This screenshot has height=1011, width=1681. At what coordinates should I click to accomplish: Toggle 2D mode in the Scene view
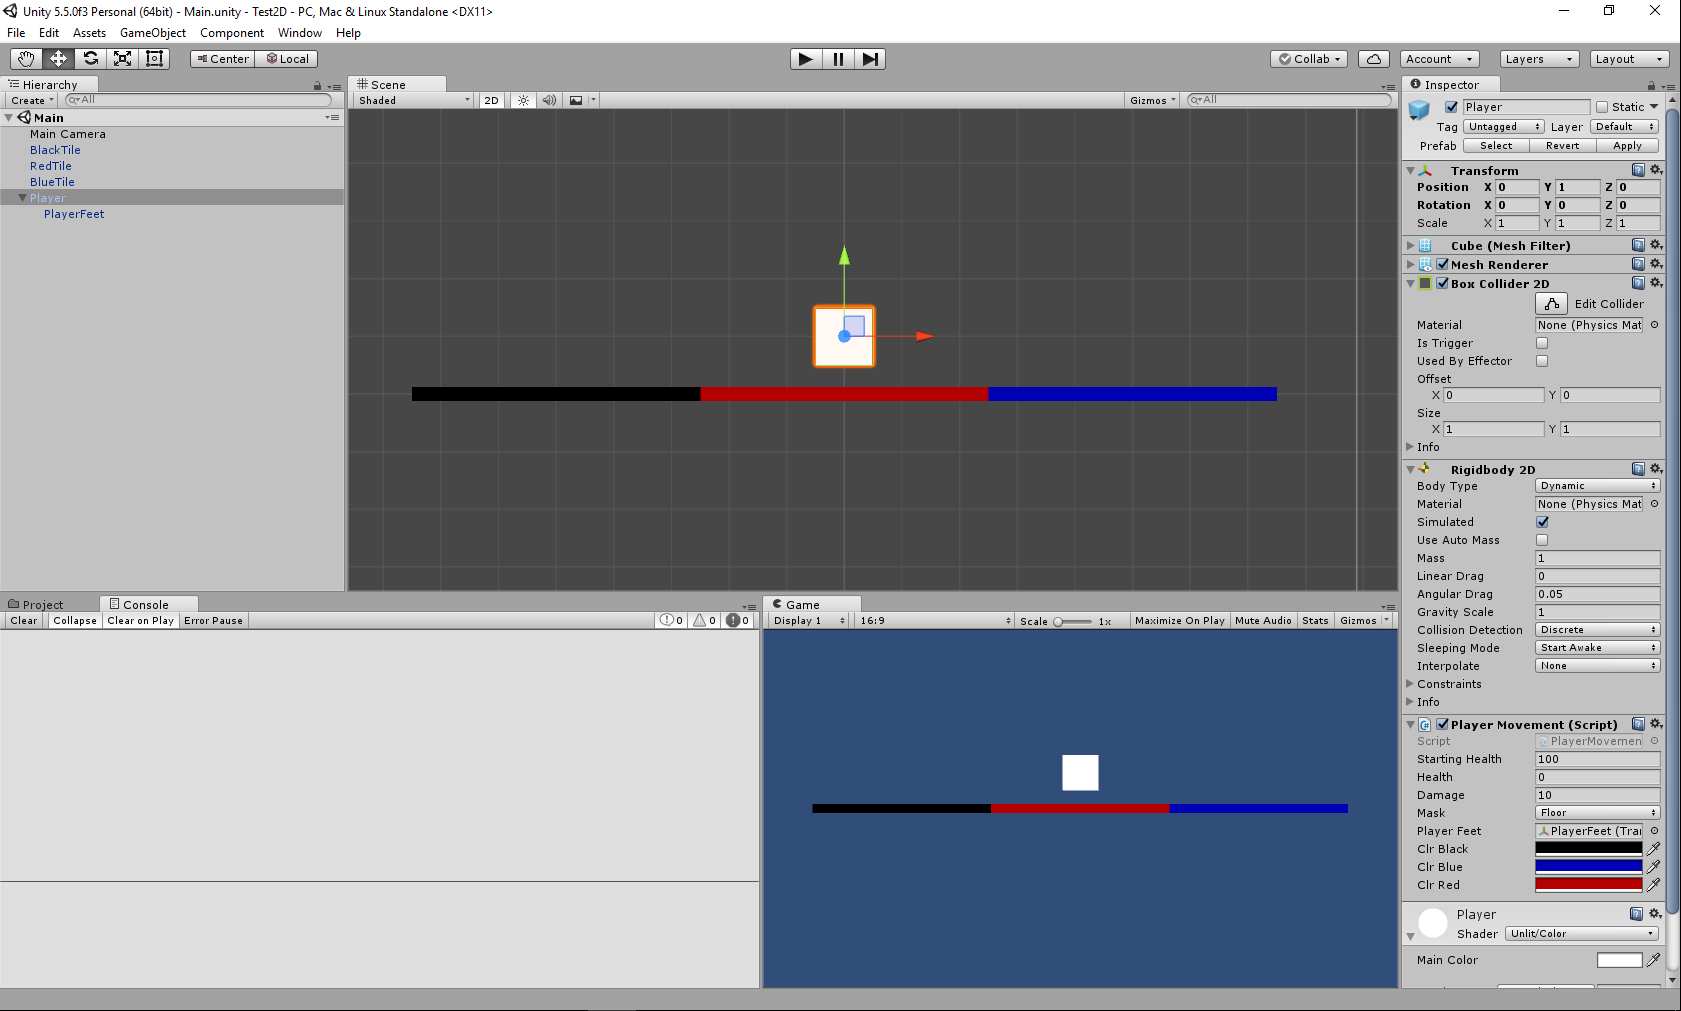[x=491, y=100]
